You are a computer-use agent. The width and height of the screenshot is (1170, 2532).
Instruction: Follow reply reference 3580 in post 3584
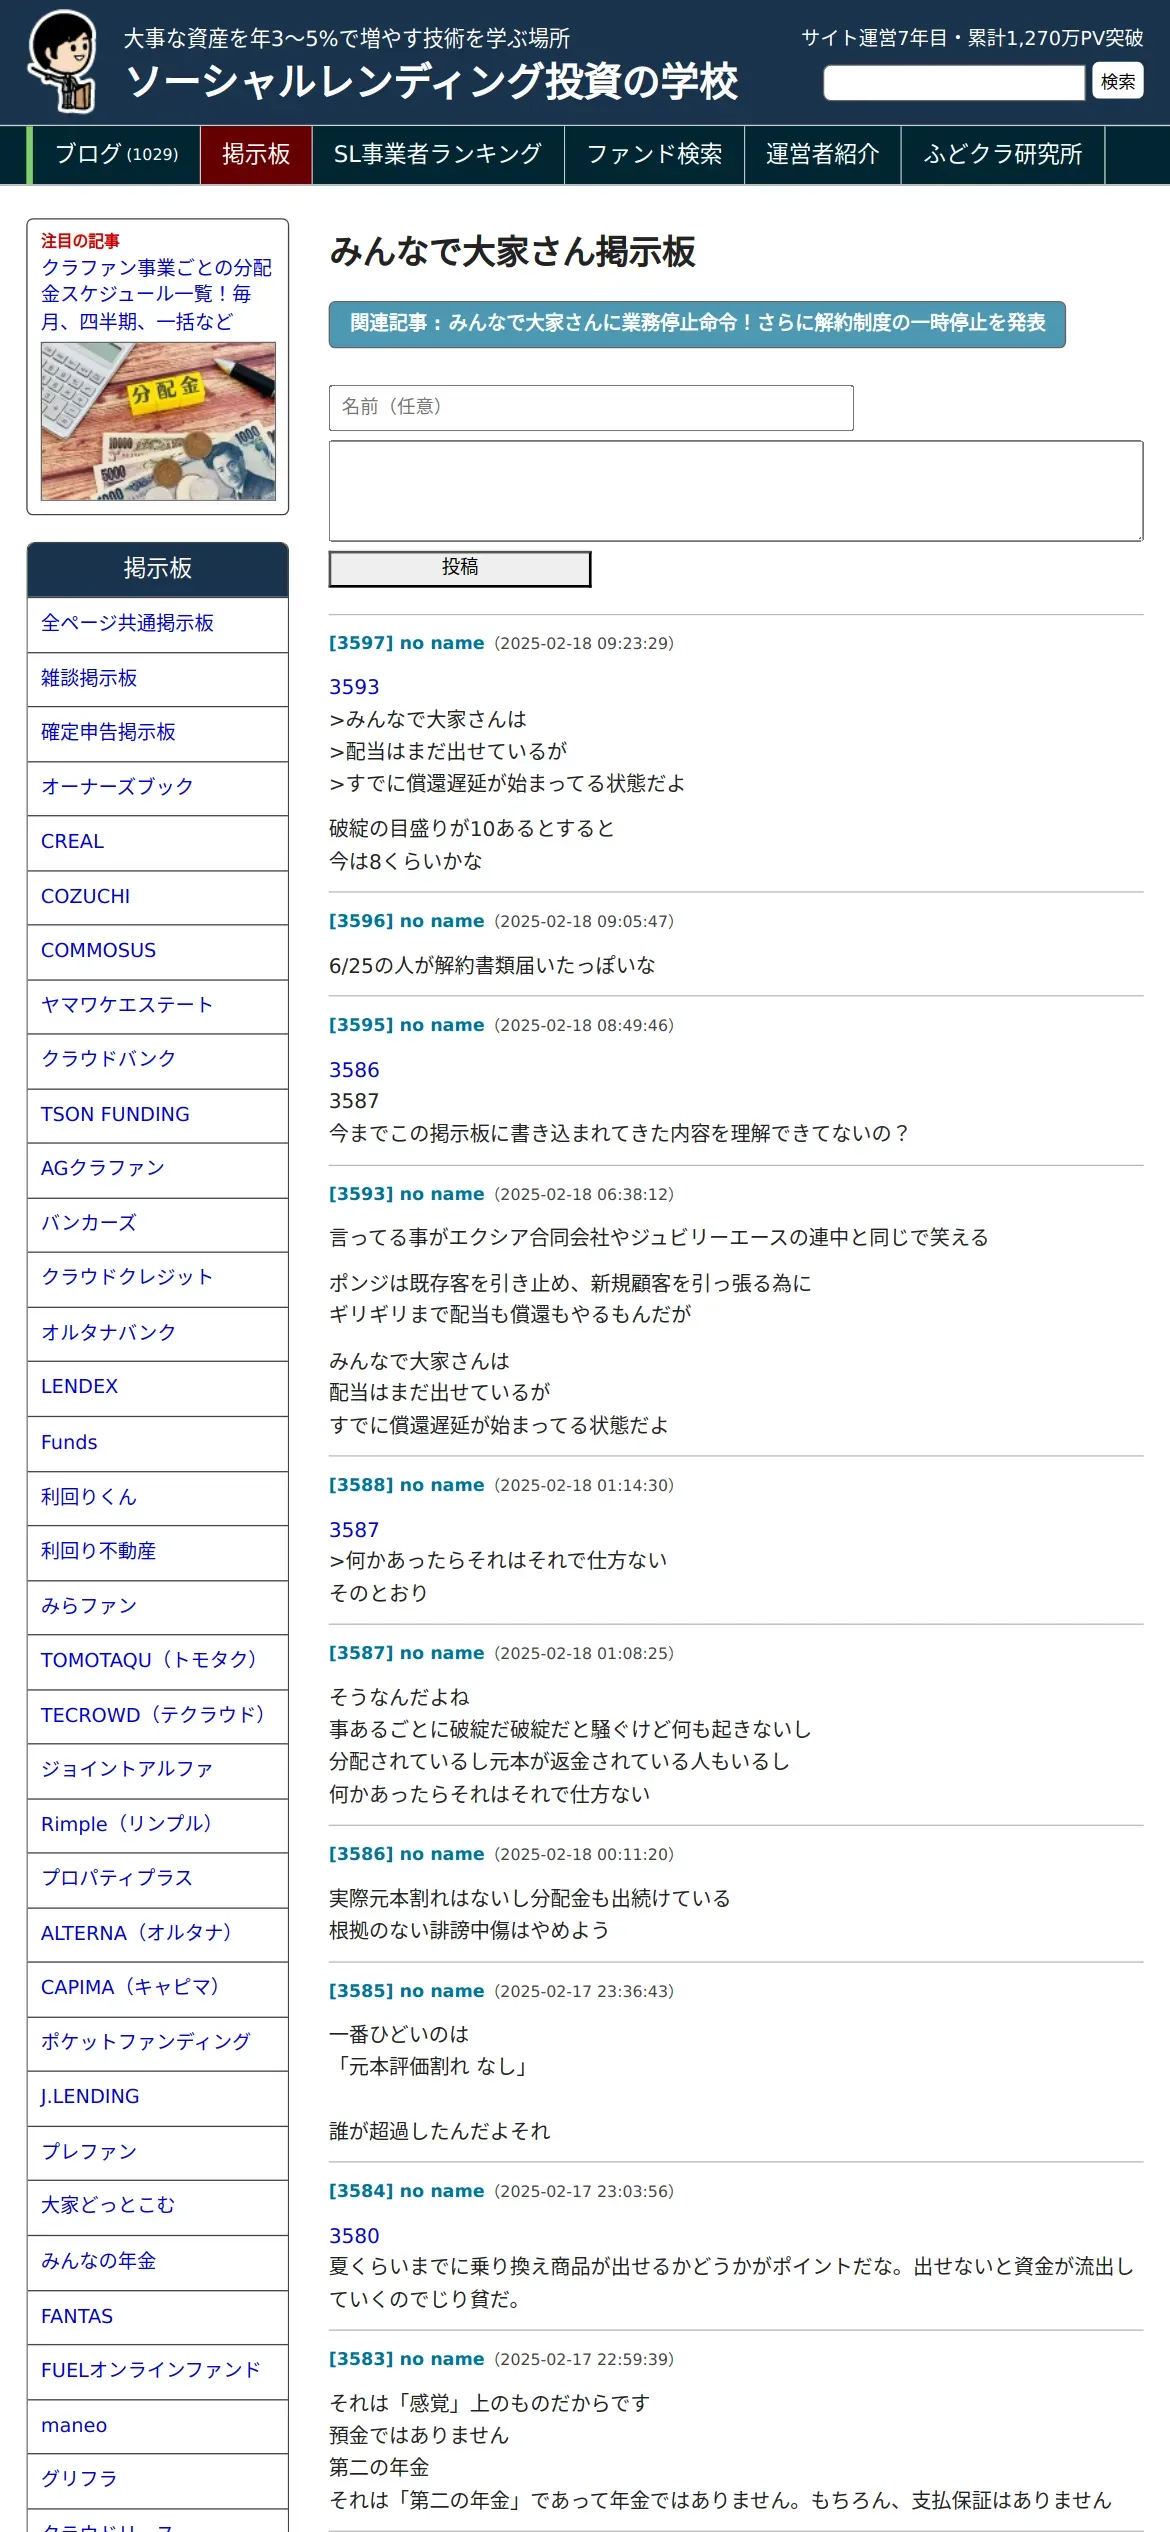354,2236
